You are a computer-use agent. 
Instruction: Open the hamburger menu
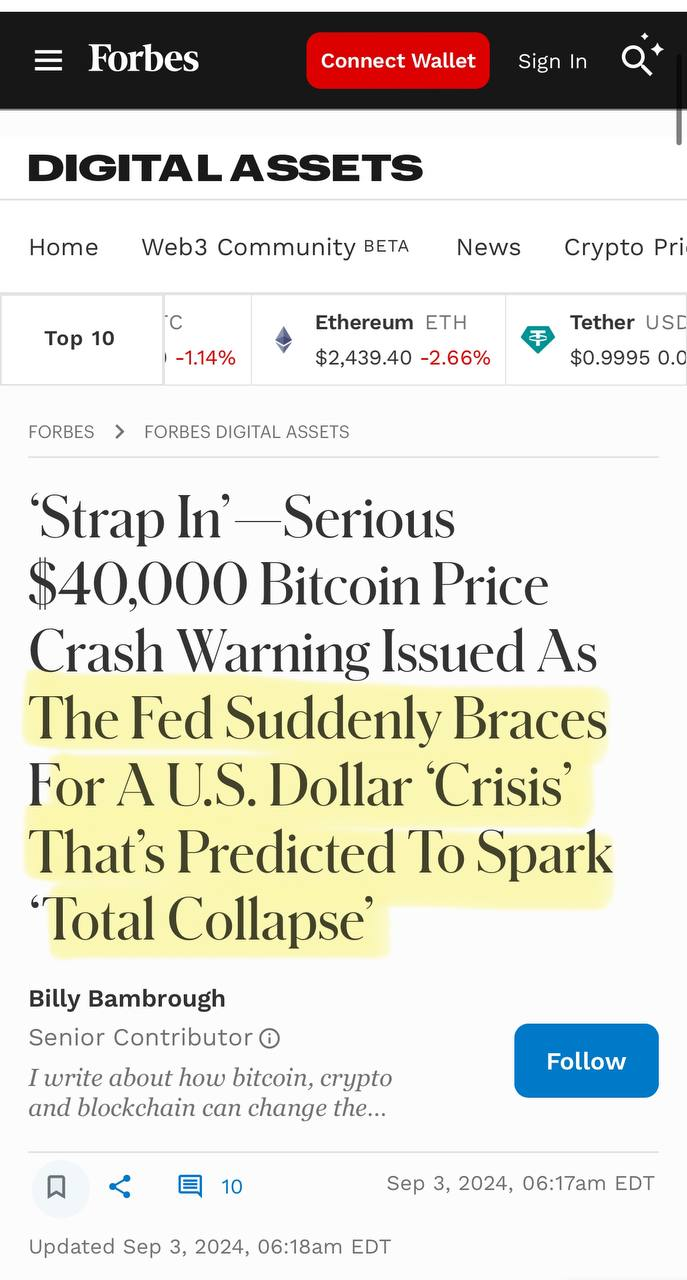[x=48, y=61]
